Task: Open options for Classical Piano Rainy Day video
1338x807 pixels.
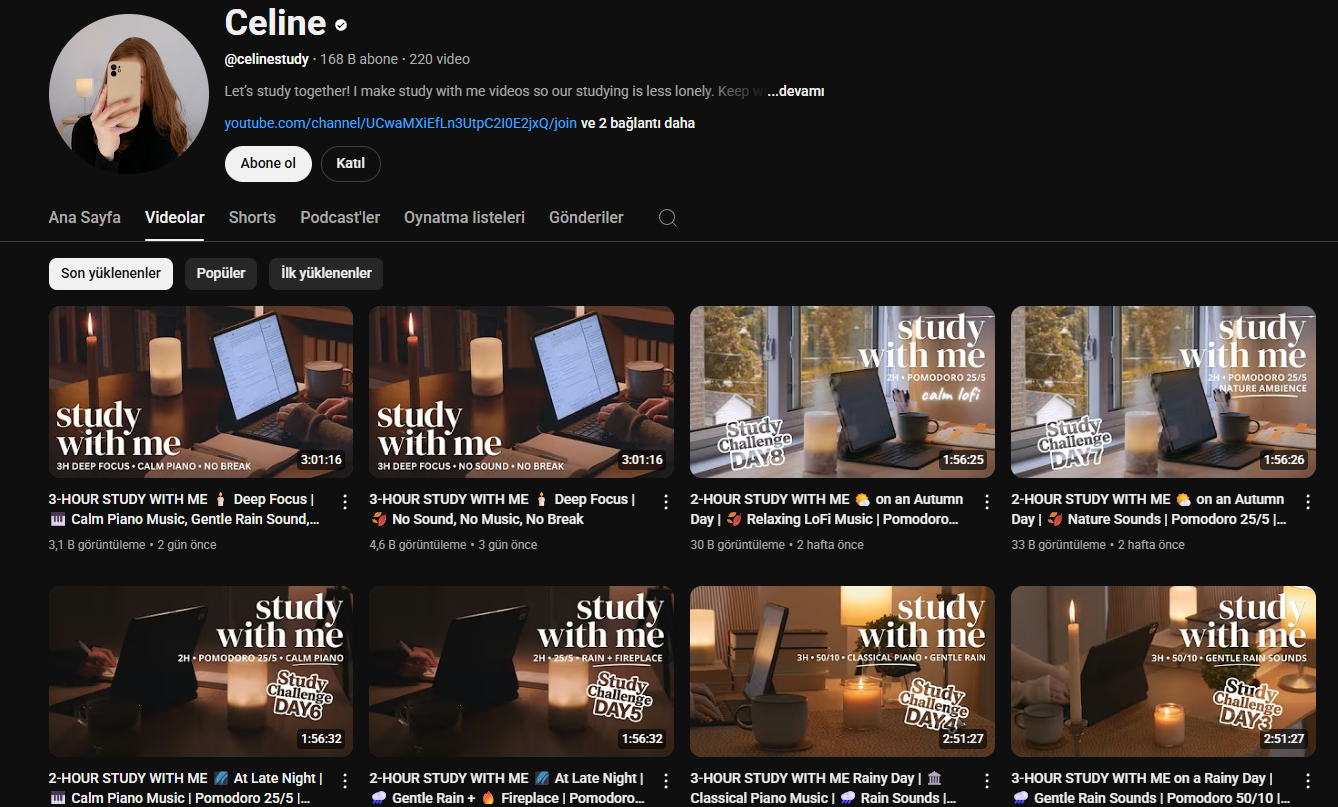Action: [x=987, y=780]
